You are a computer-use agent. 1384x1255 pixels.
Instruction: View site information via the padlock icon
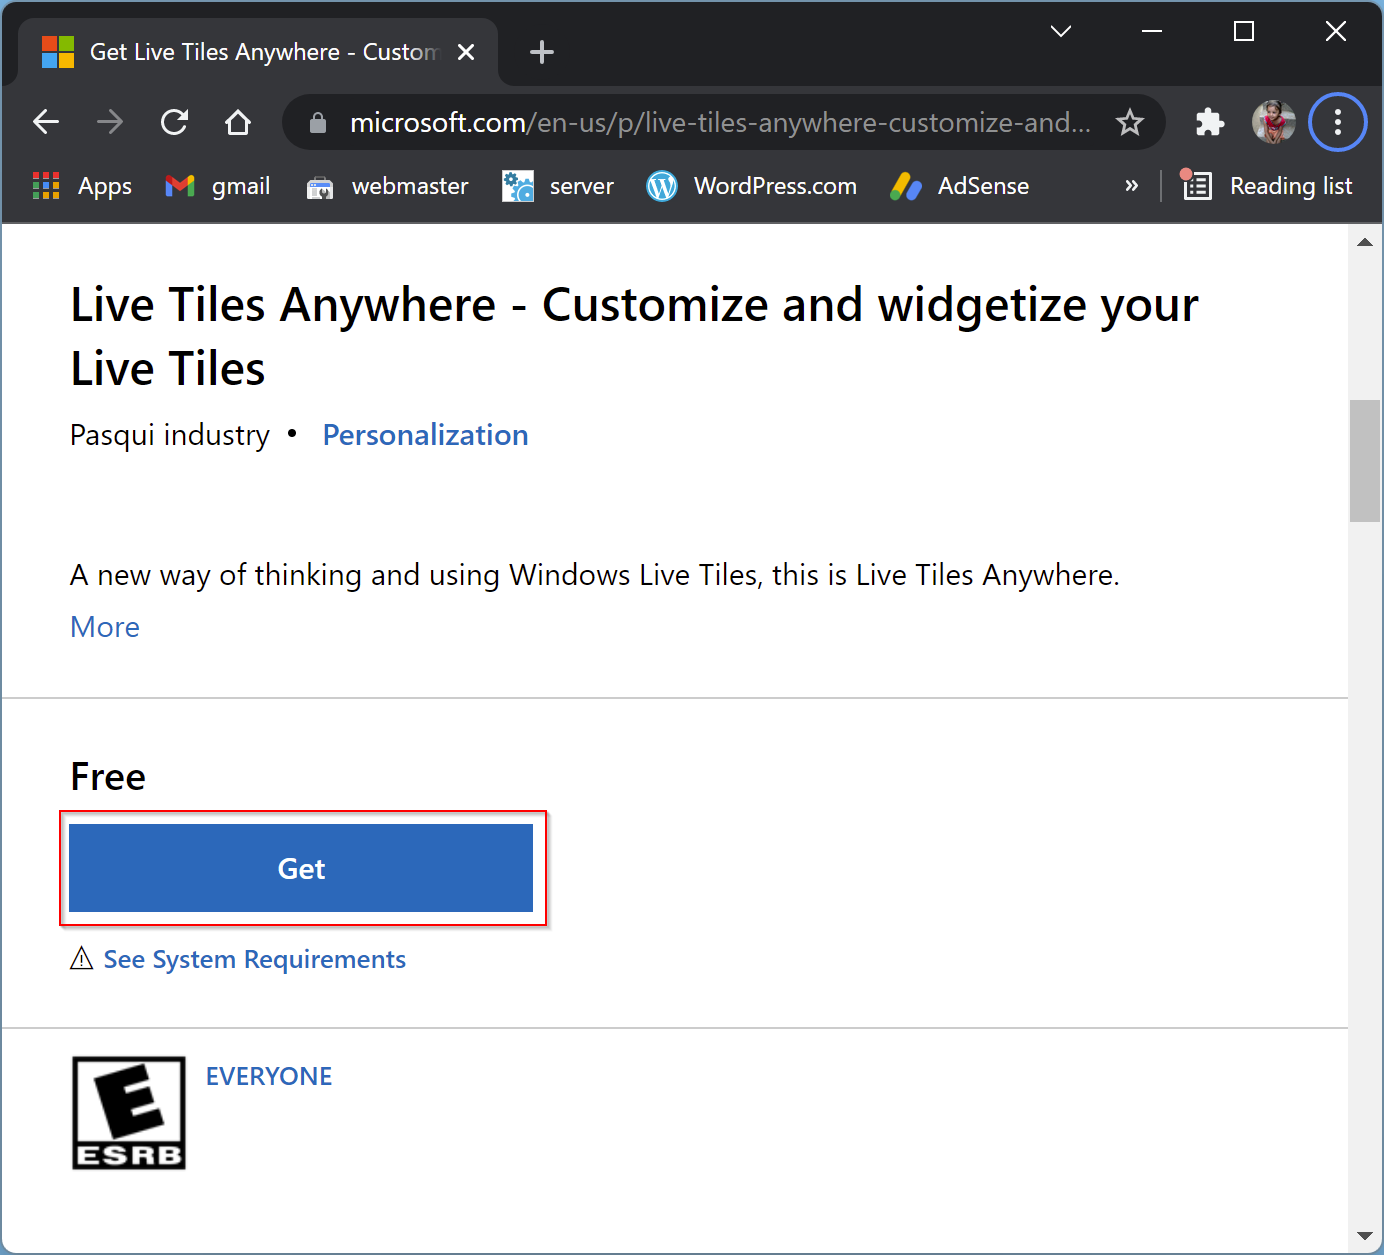tap(318, 122)
